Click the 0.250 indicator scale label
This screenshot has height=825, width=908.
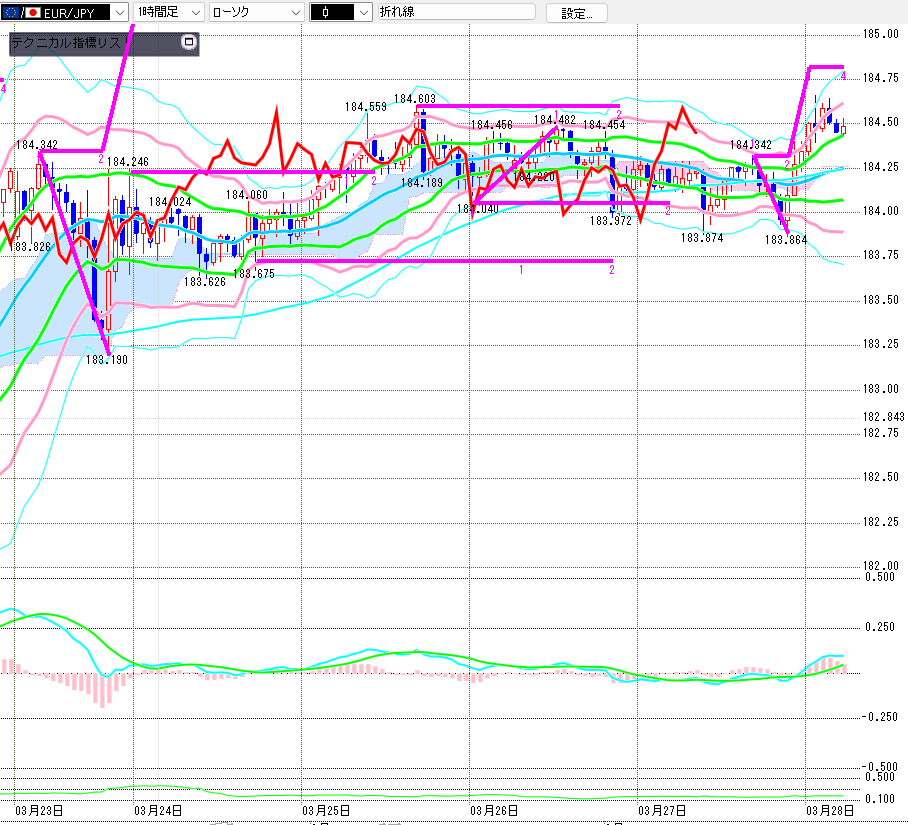point(880,627)
